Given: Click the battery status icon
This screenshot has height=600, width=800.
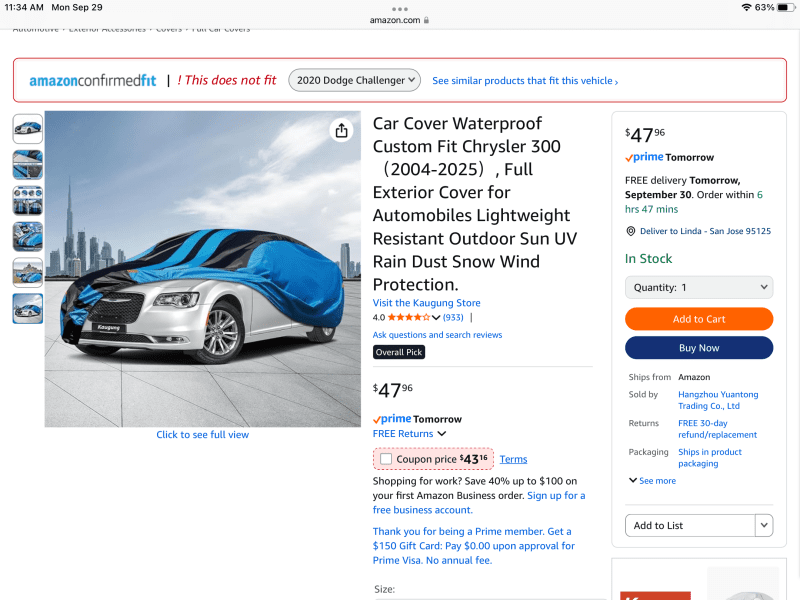Looking at the screenshot, I should click(784, 7).
